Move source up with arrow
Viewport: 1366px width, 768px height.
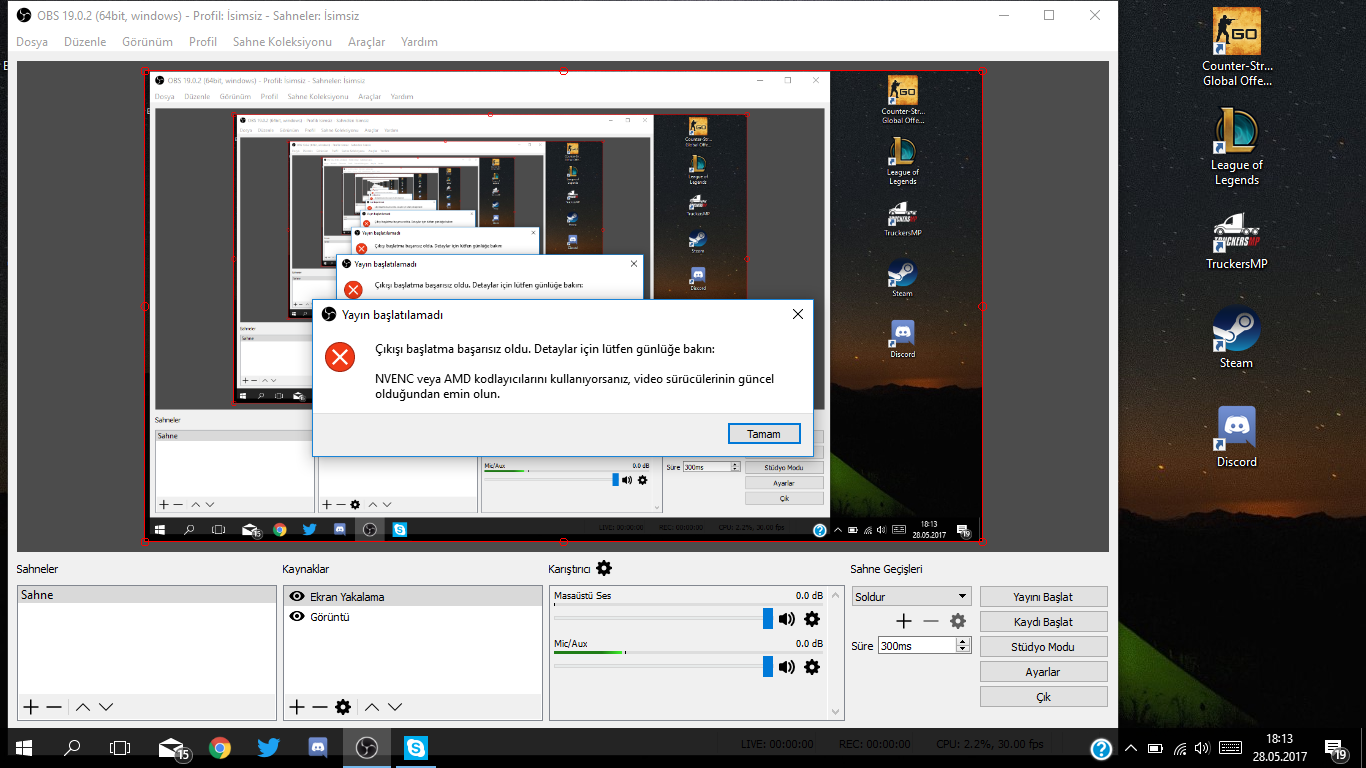click(x=371, y=707)
